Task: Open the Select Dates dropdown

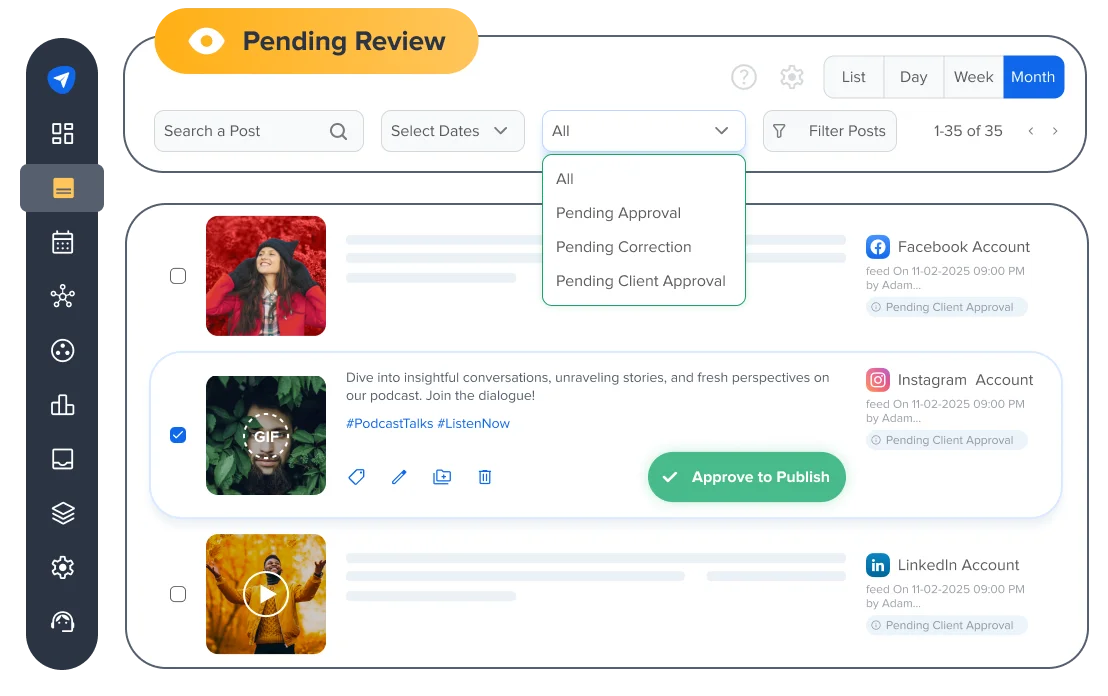Action: tap(452, 131)
